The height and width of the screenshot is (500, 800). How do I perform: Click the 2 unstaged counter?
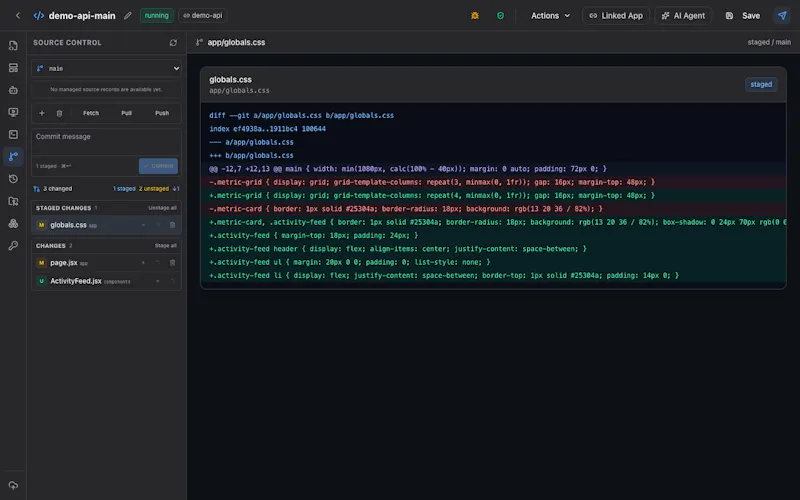point(154,189)
